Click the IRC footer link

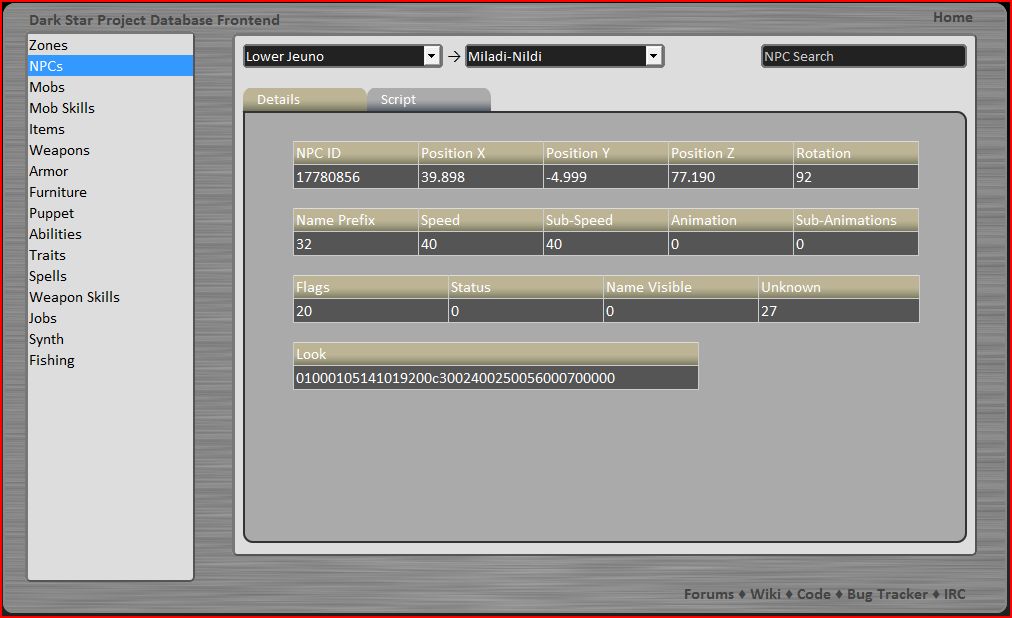click(x=954, y=594)
